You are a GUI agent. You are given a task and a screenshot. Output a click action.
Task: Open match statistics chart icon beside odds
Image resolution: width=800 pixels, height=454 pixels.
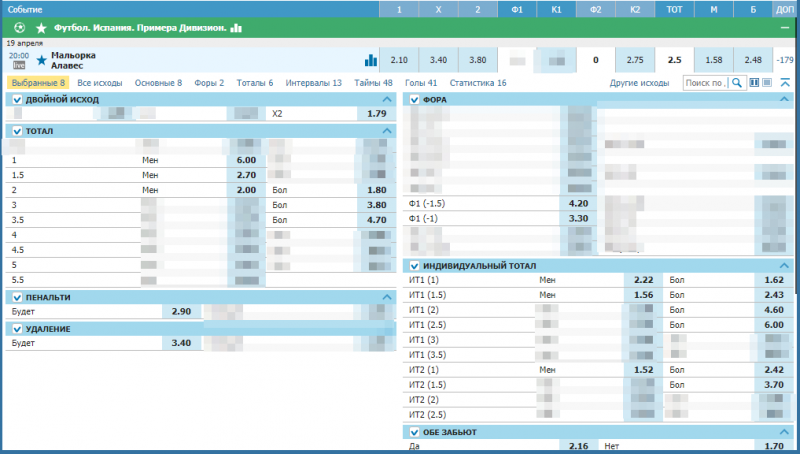click(x=371, y=60)
